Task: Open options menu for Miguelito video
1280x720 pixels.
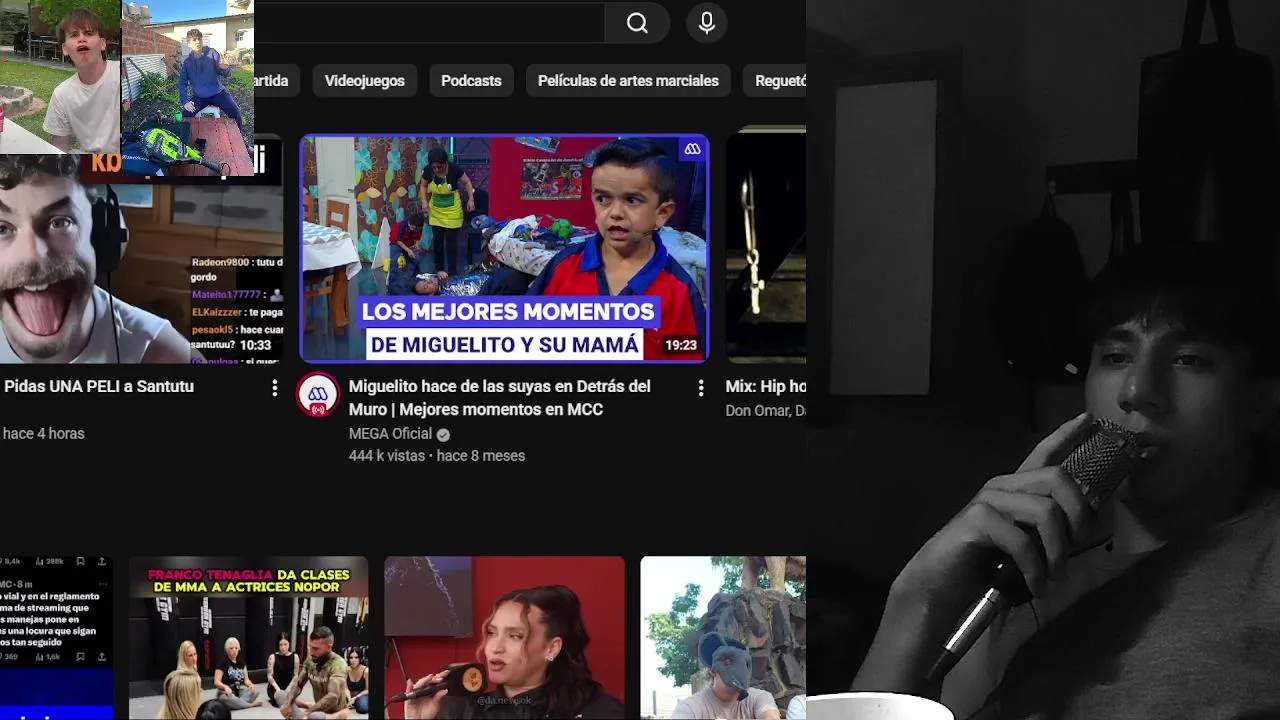Action: tap(701, 388)
